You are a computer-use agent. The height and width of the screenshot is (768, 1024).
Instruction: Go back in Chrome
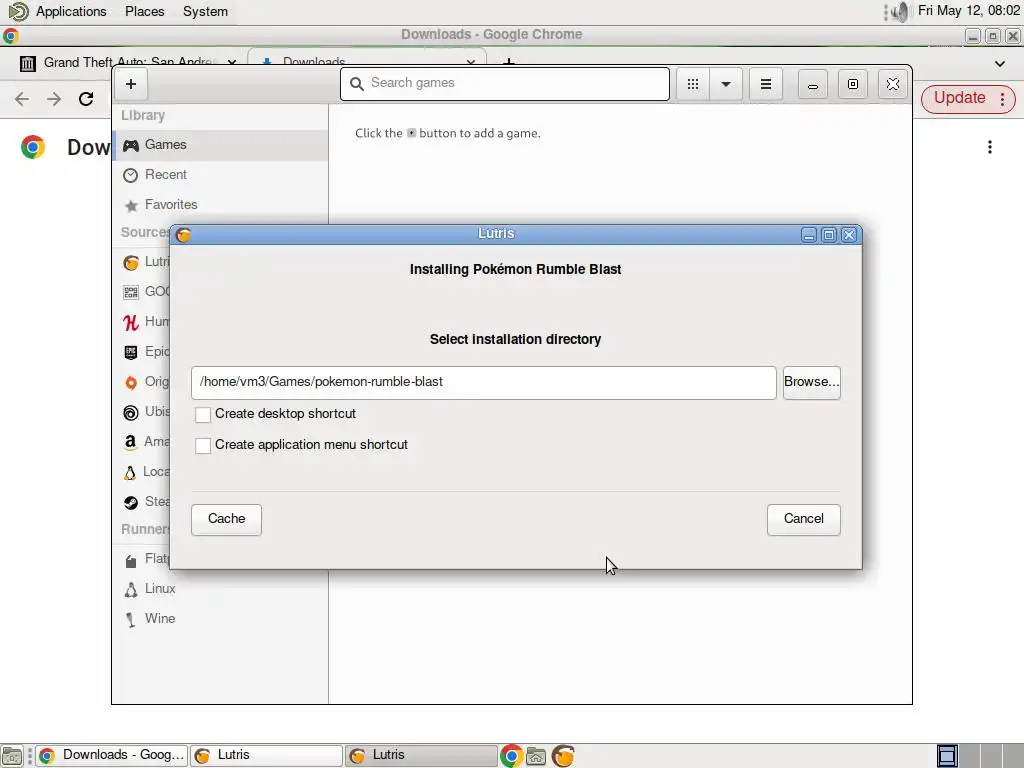pyautogui.click(x=22, y=99)
